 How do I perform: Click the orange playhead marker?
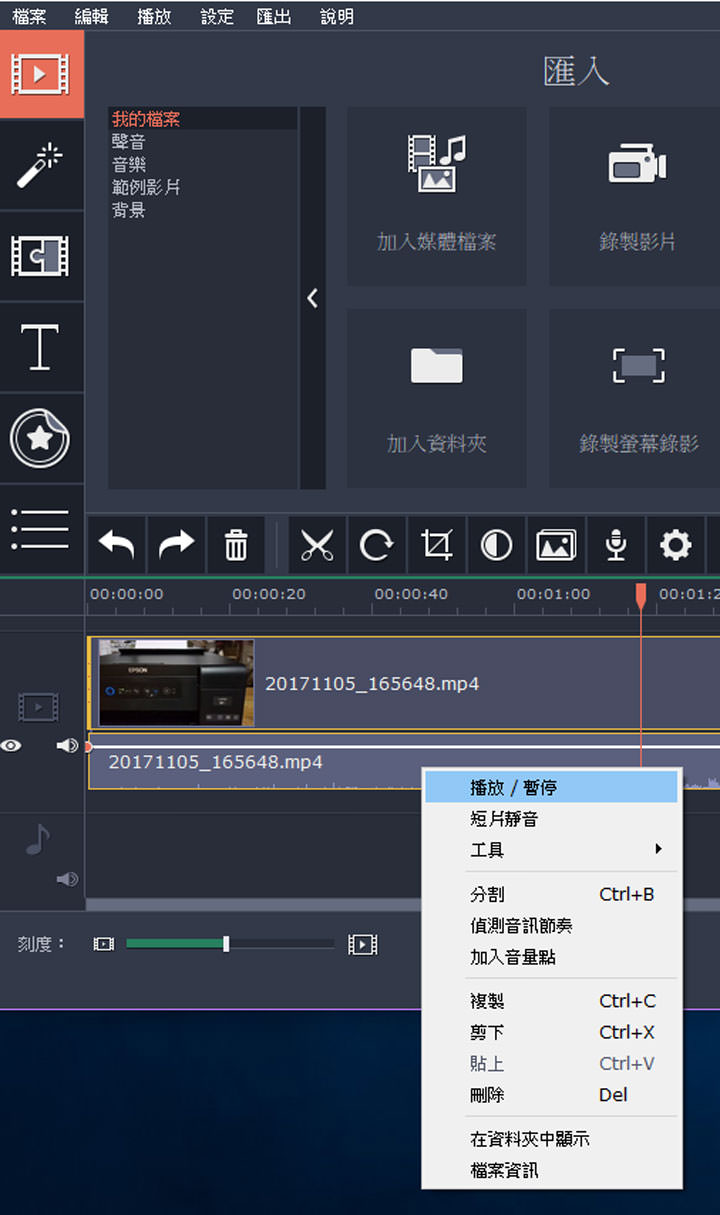click(x=641, y=596)
